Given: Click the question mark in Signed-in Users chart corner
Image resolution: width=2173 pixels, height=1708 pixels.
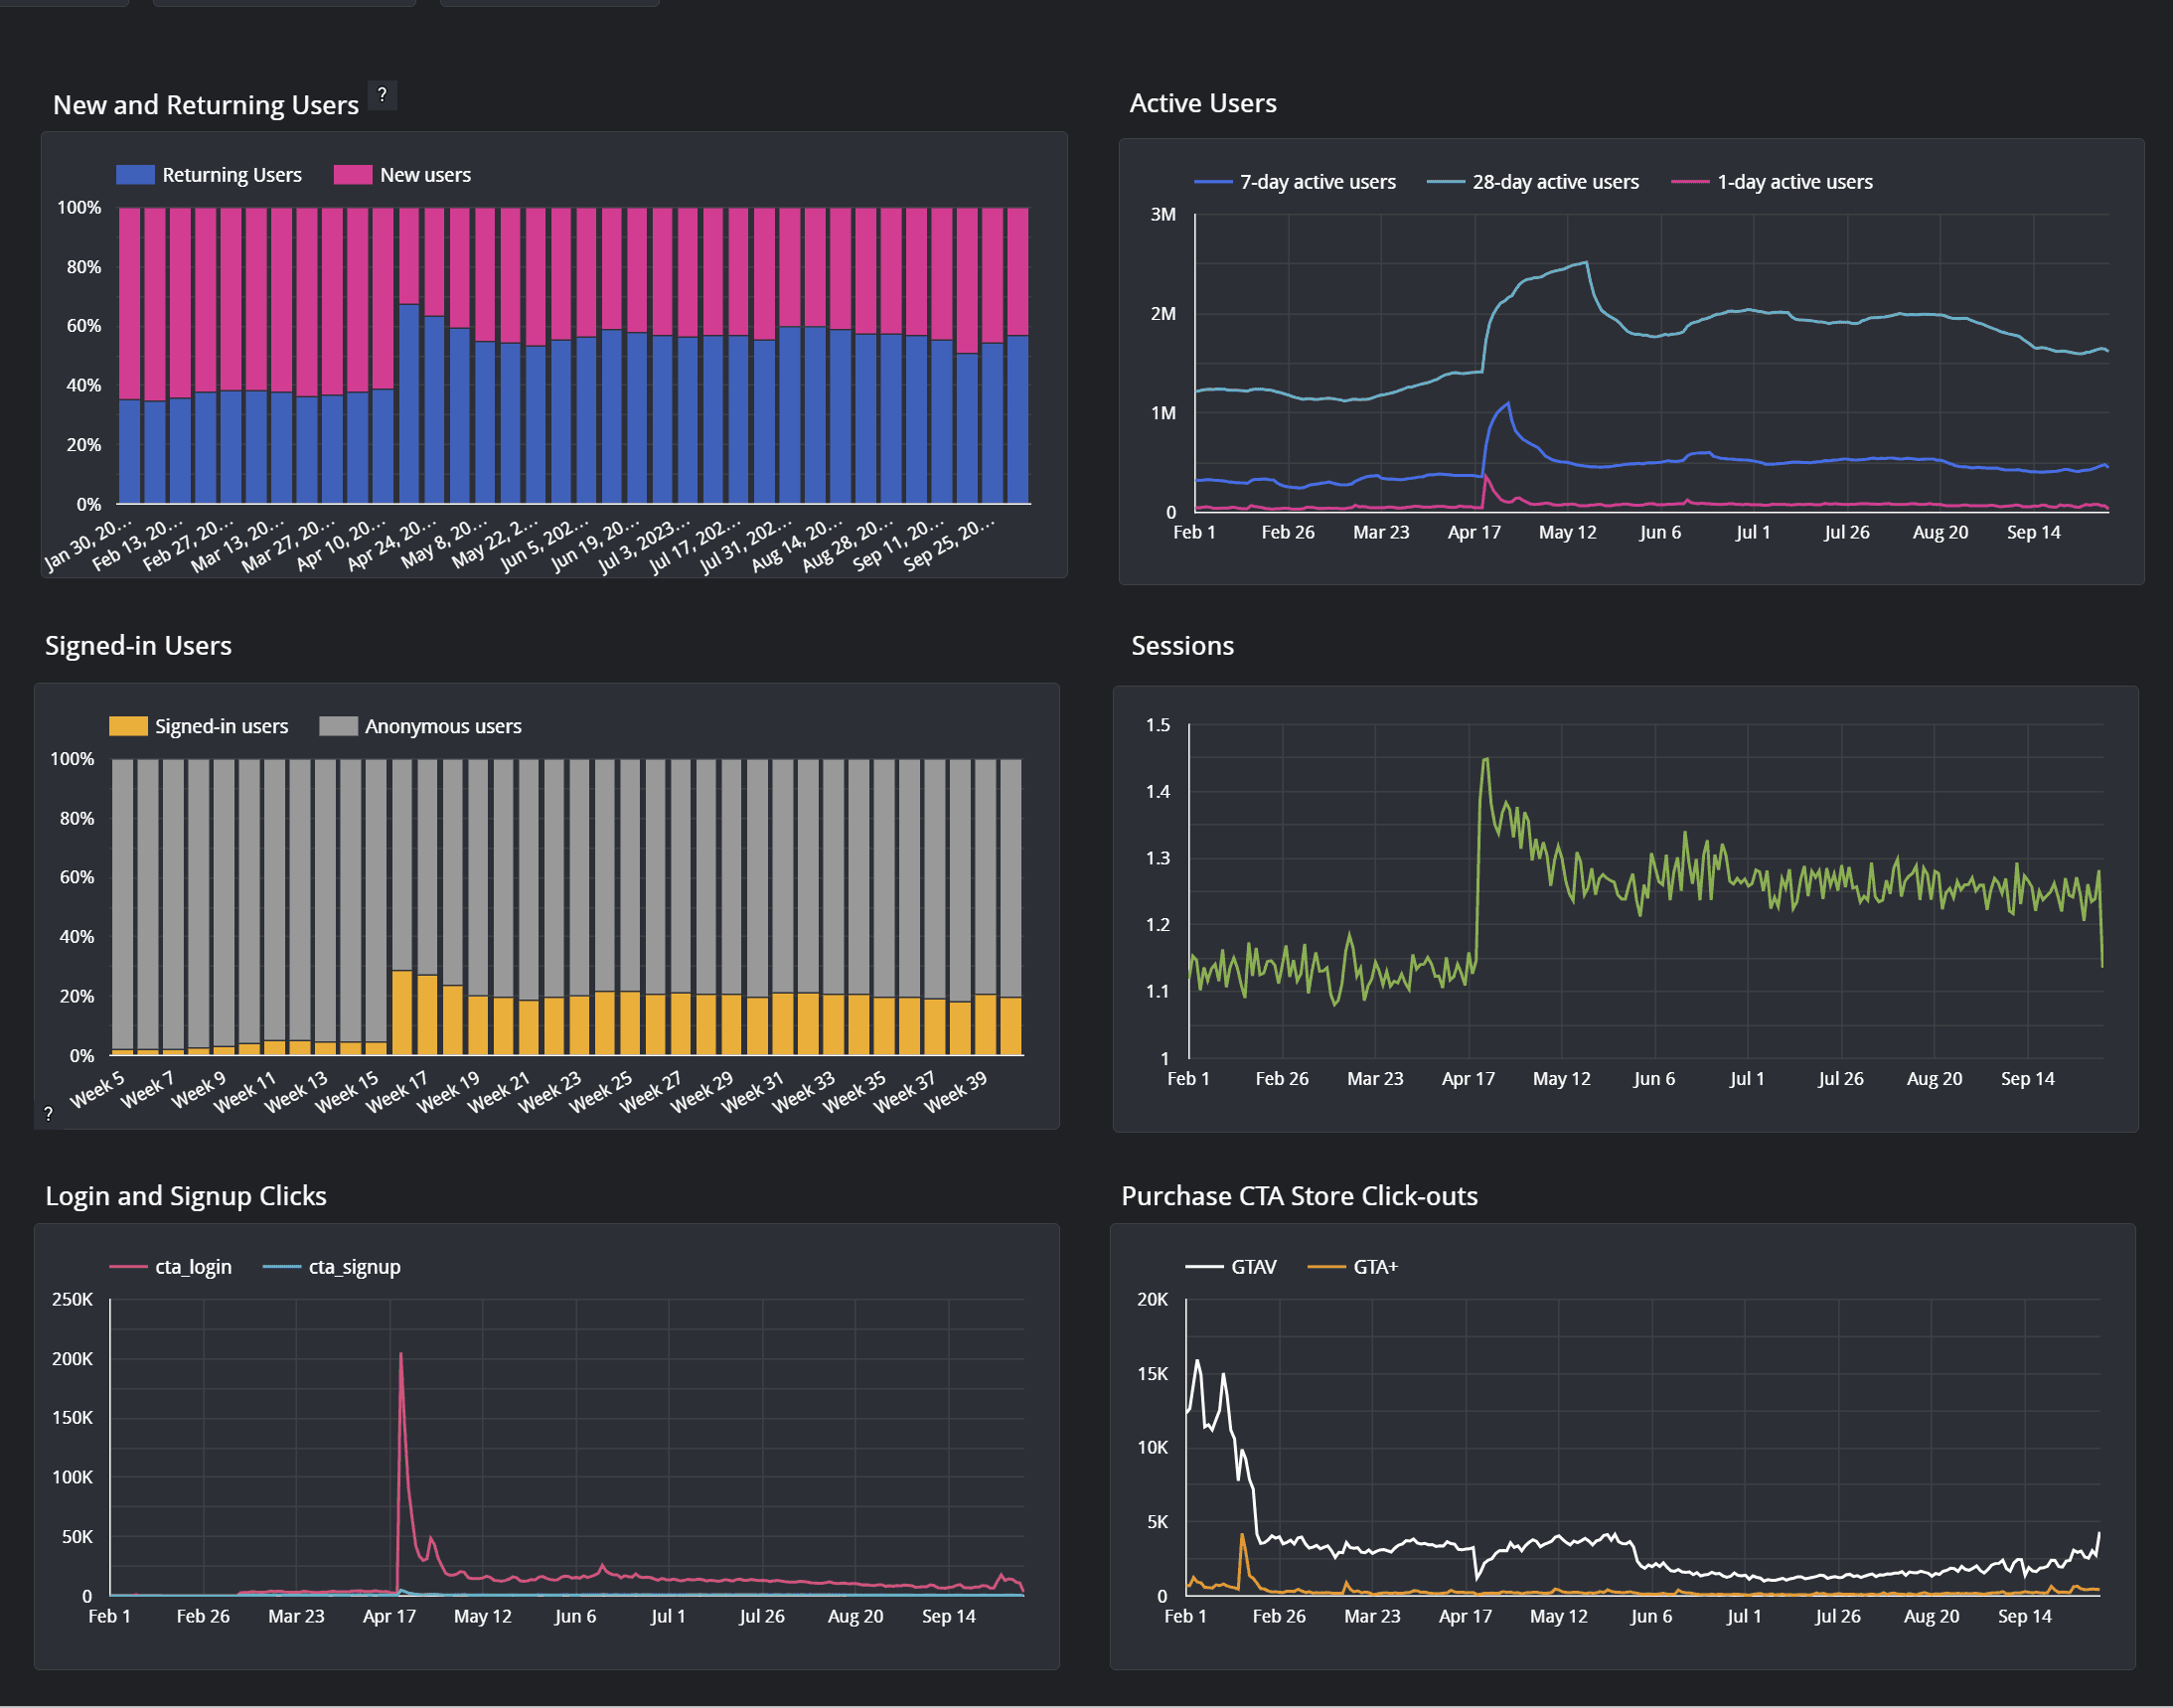Looking at the screenshot, I should (48, 1113).
